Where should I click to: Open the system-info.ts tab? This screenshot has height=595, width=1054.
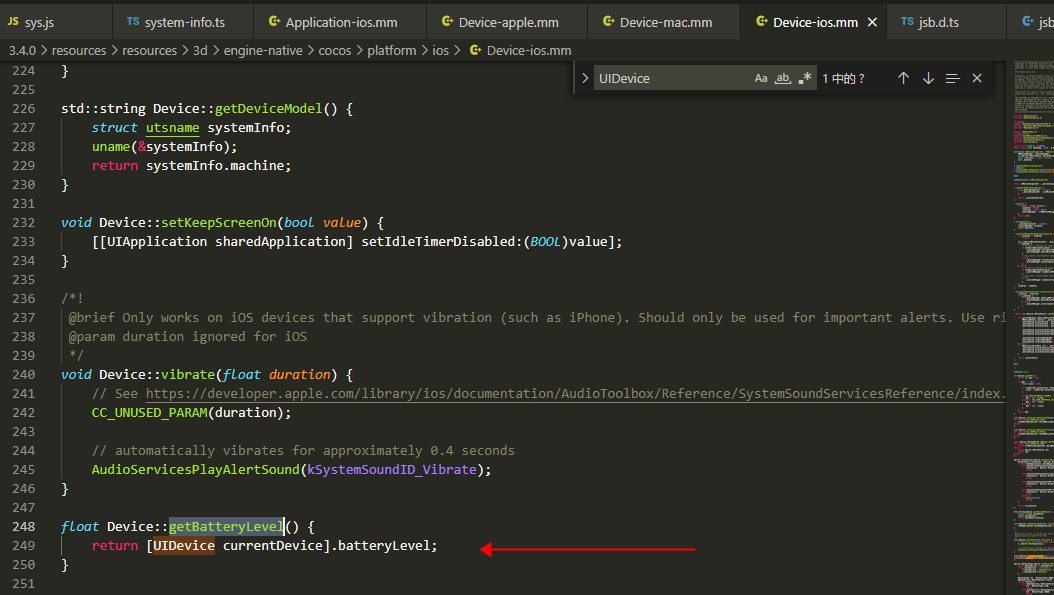184,22
